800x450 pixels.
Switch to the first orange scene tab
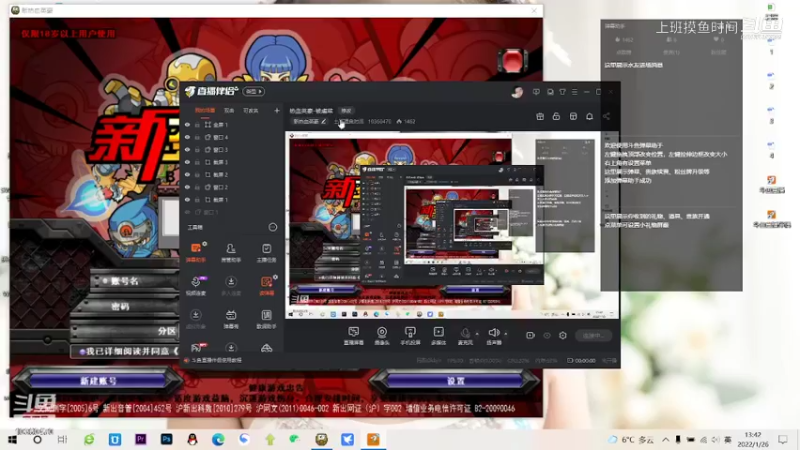[205, 110]
